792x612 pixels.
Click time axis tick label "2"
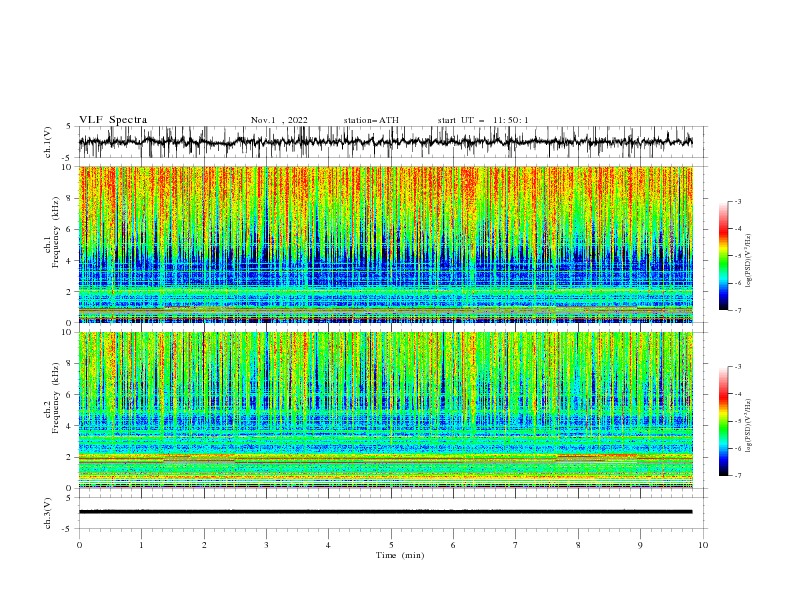pos(204,545)
